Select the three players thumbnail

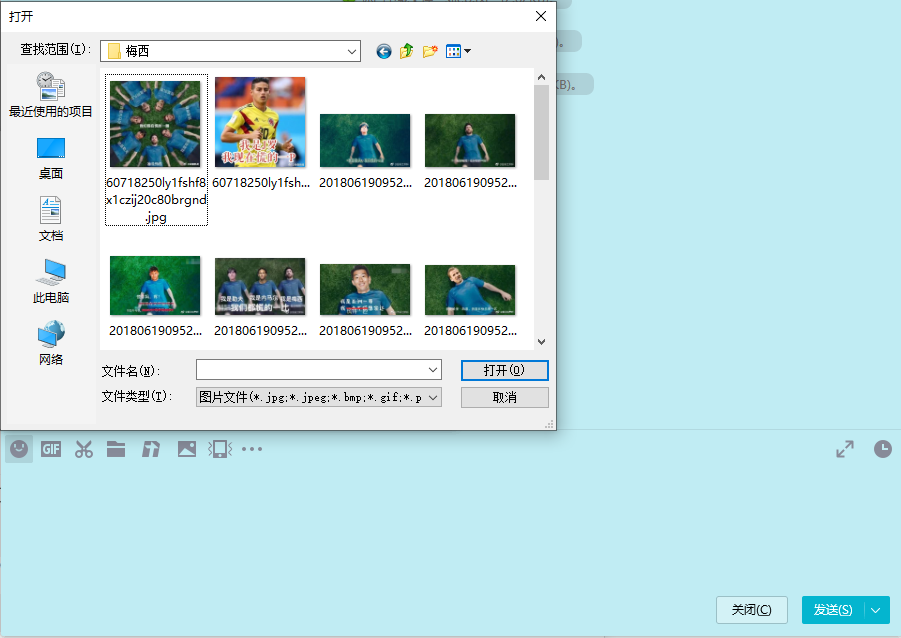click(260, 286)
